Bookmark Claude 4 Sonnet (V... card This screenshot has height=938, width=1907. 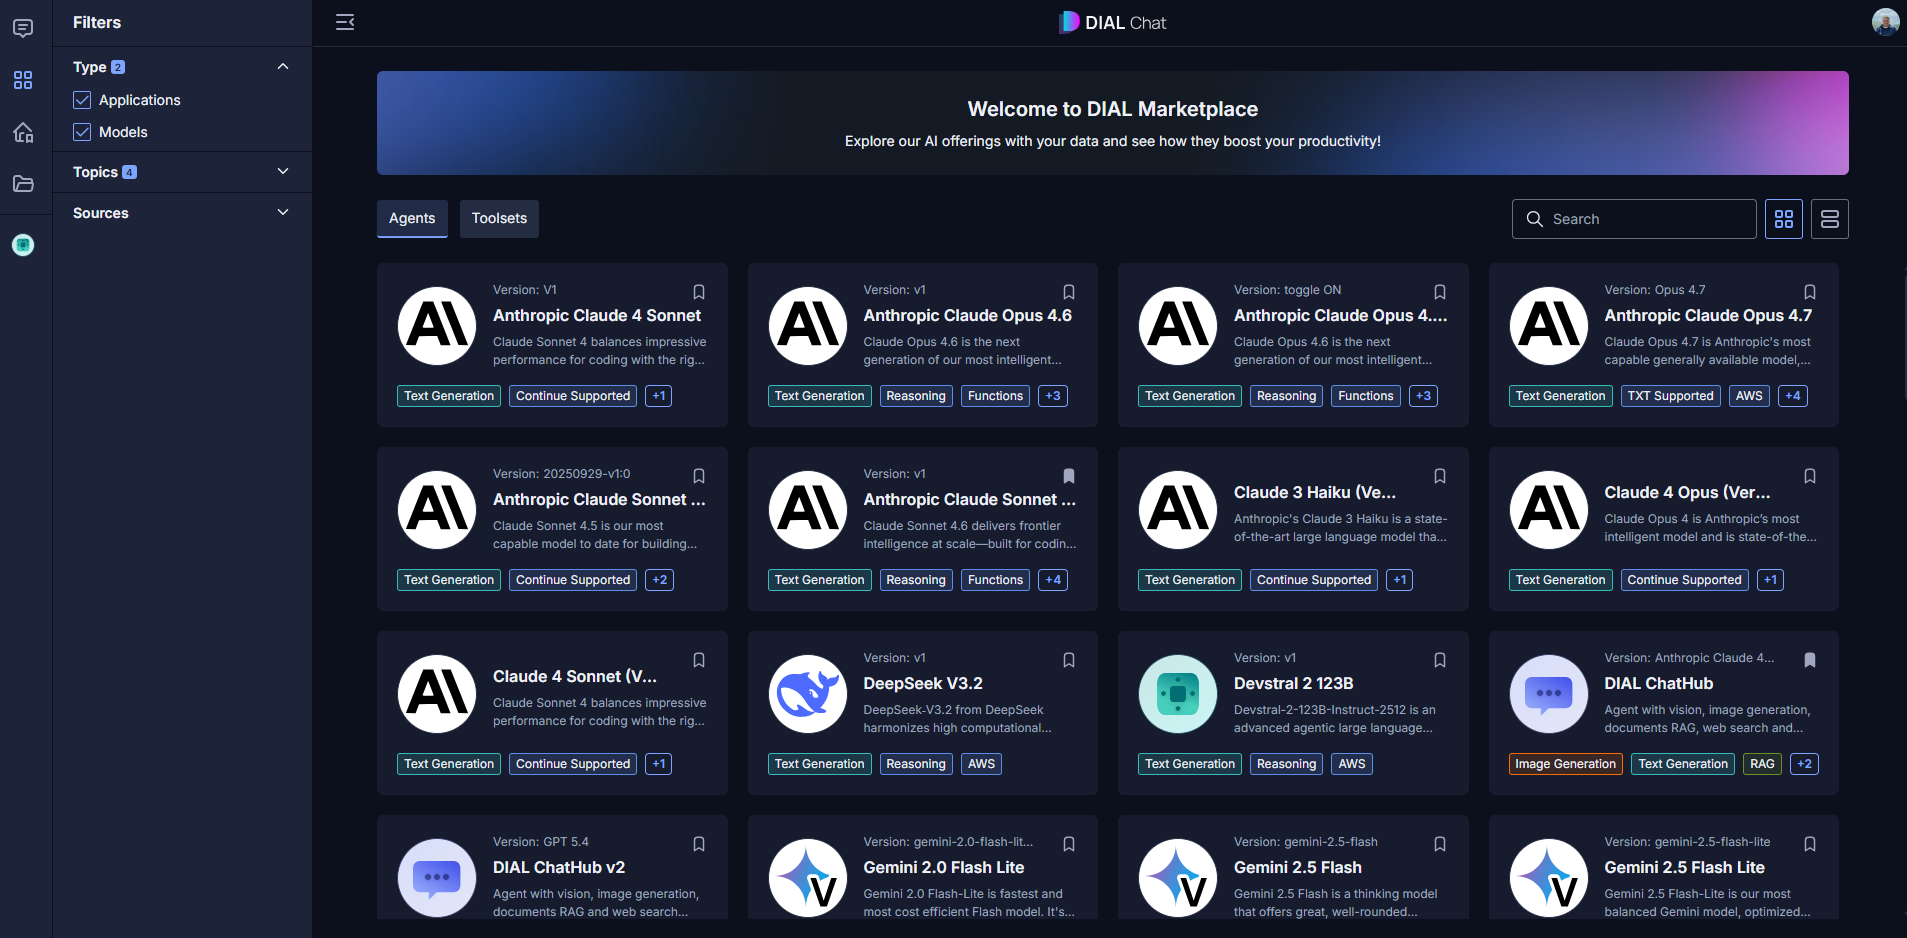pyautogui.click(x=699, y=660)
